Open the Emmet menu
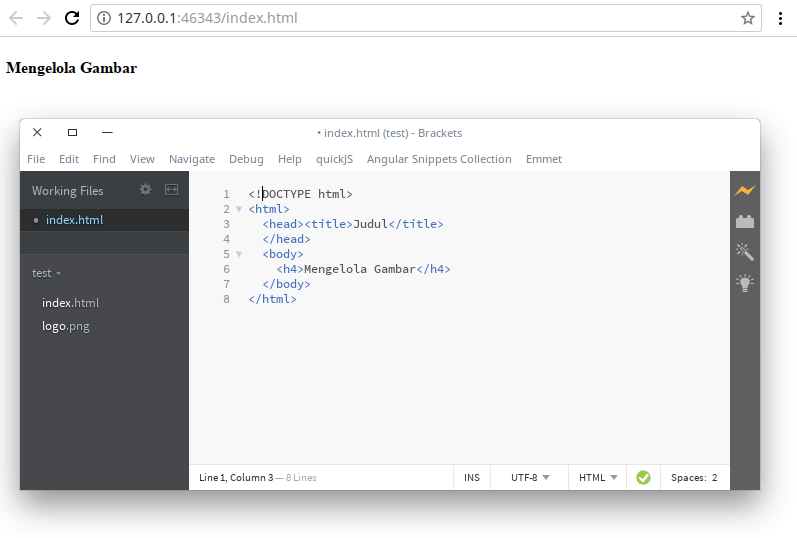The image size is (797, 538). [544, 159]
